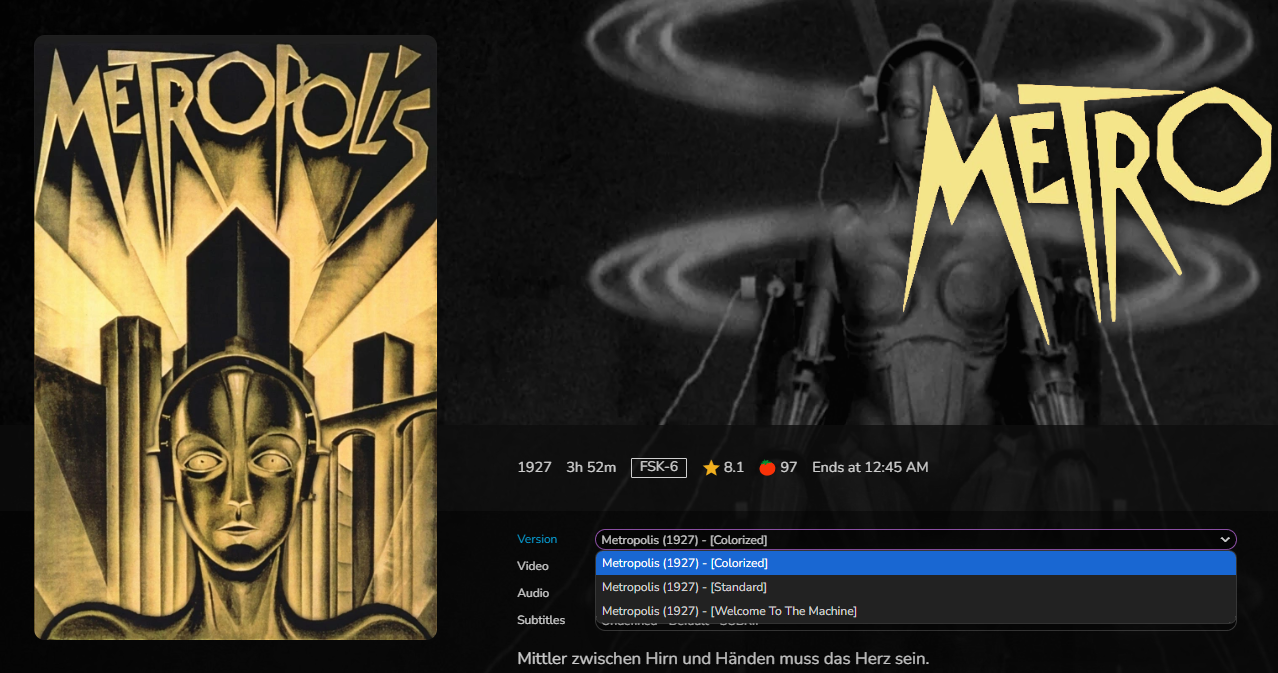
Task: Click the gold star rating icon
Action: pyautogui.click(x=711, y=468)
